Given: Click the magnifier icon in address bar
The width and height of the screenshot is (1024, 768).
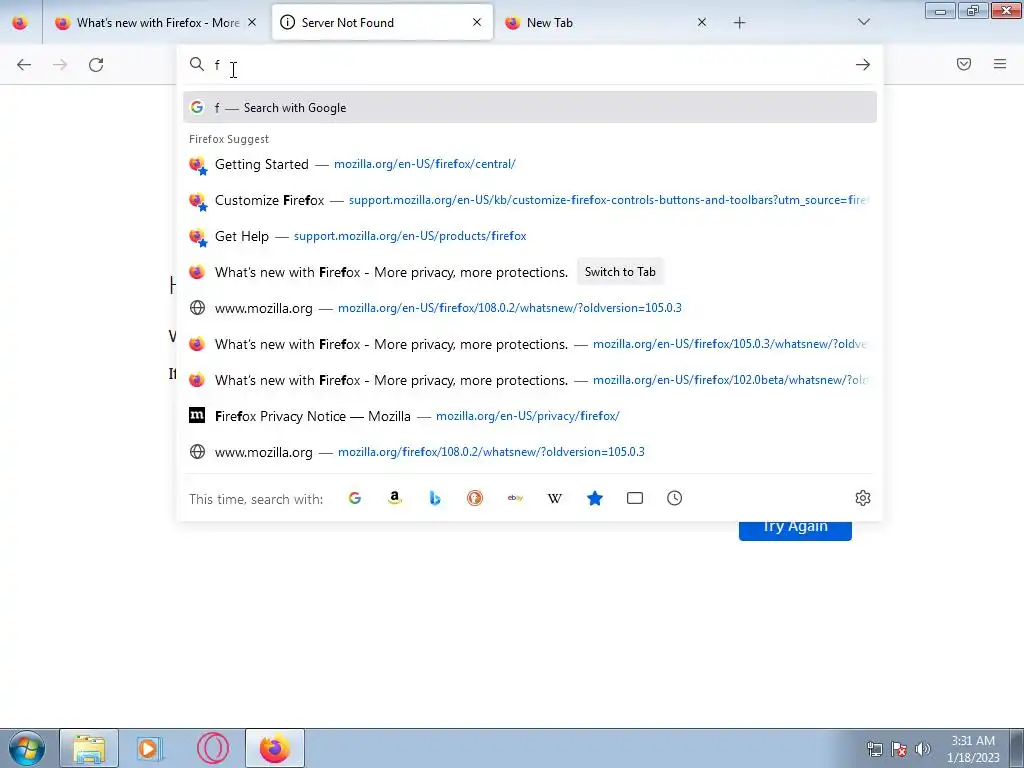Looking at the screenshot, I should pyautogui.click(x=197, y=64).
